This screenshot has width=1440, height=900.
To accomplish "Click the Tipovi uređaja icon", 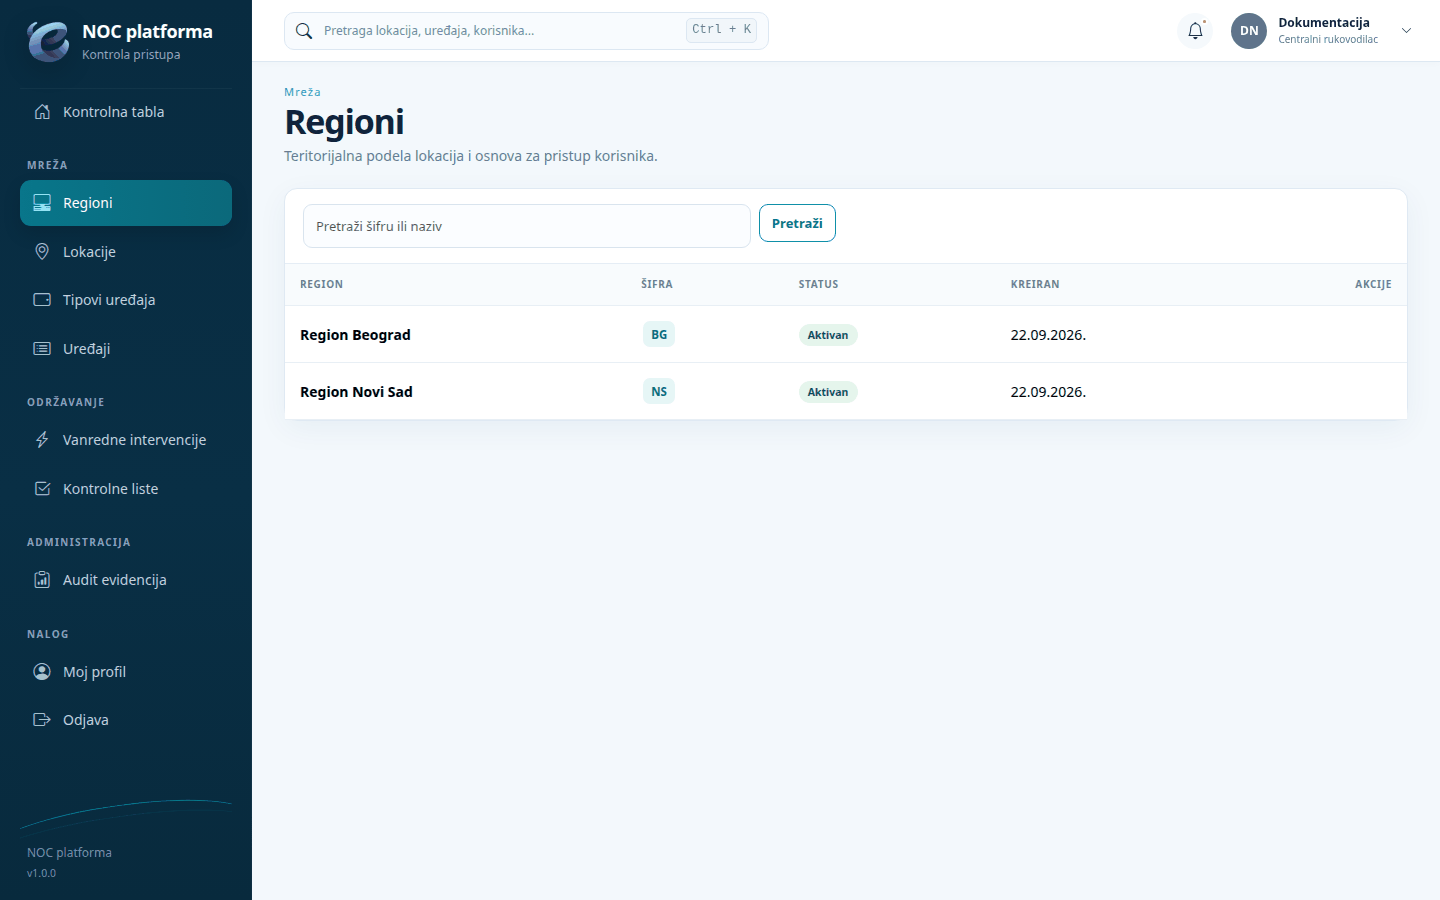I will click(x=42, y=300).
